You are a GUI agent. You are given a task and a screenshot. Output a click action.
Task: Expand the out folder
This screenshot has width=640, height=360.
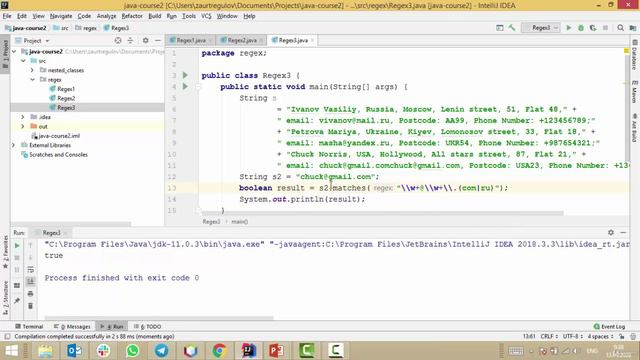tap(23, 127)
